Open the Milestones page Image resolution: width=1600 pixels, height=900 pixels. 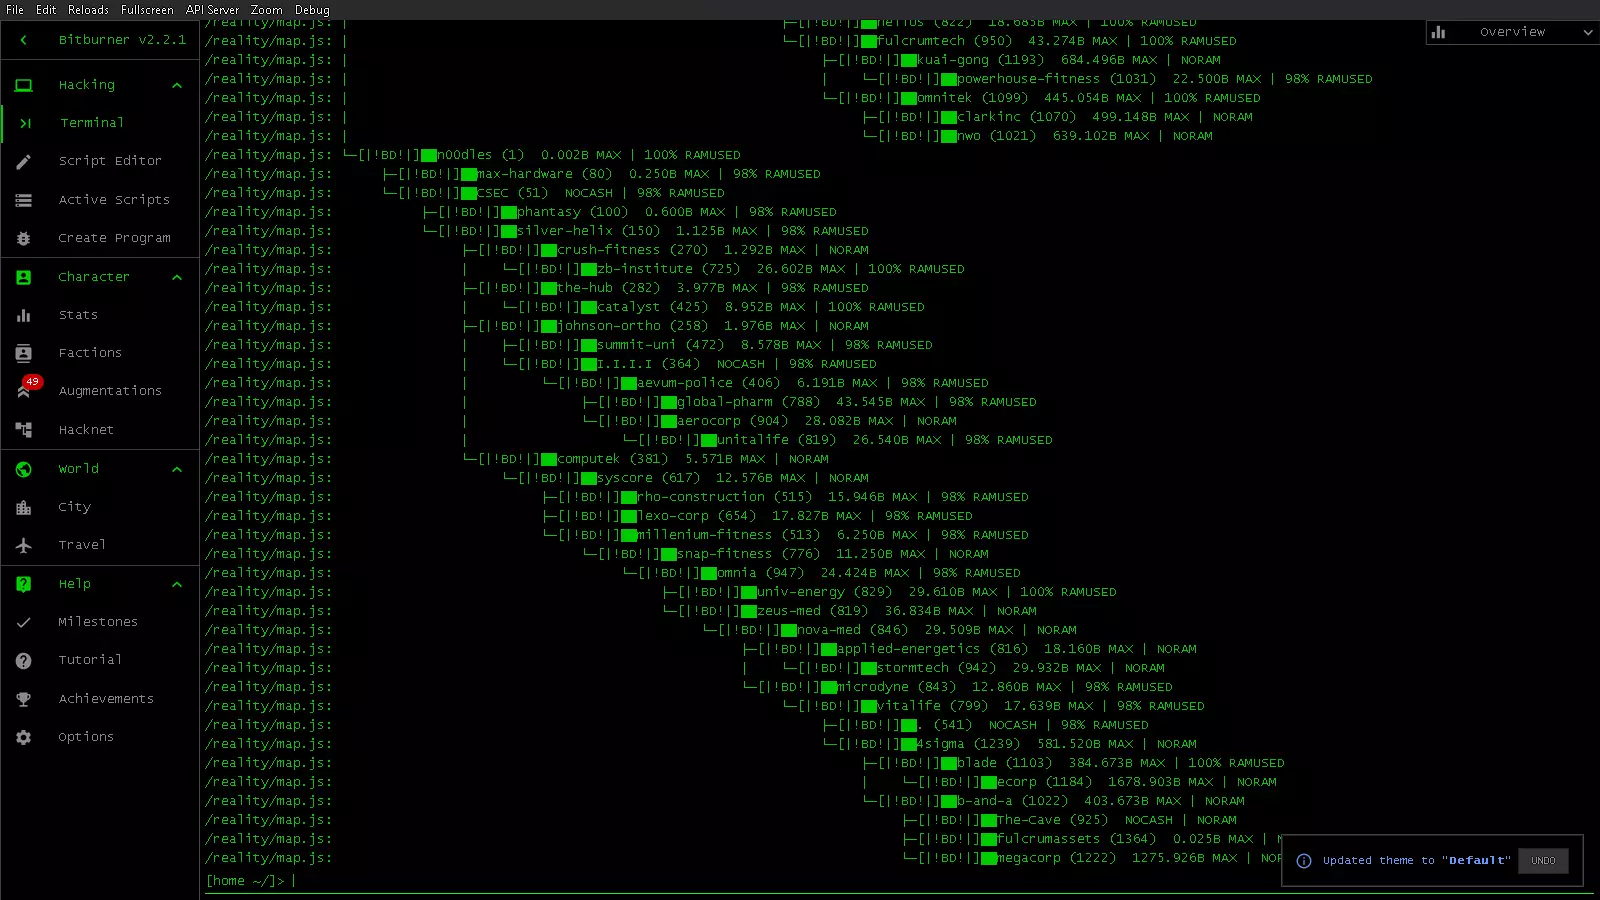100,622
